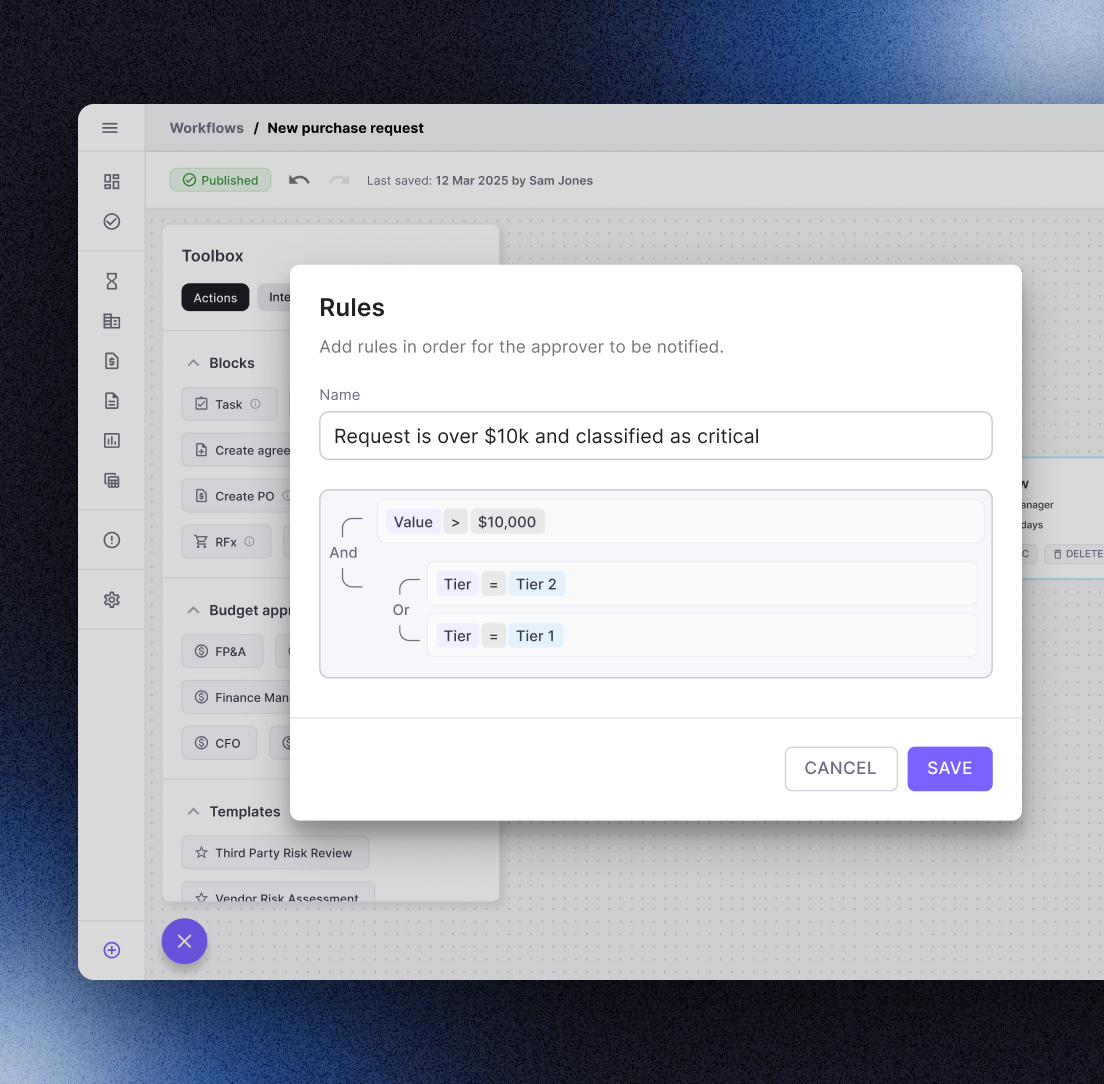Save the rule
The height and width of the screenshot is (1084, 1104).
pyautogui.click(x=950, y=769)
